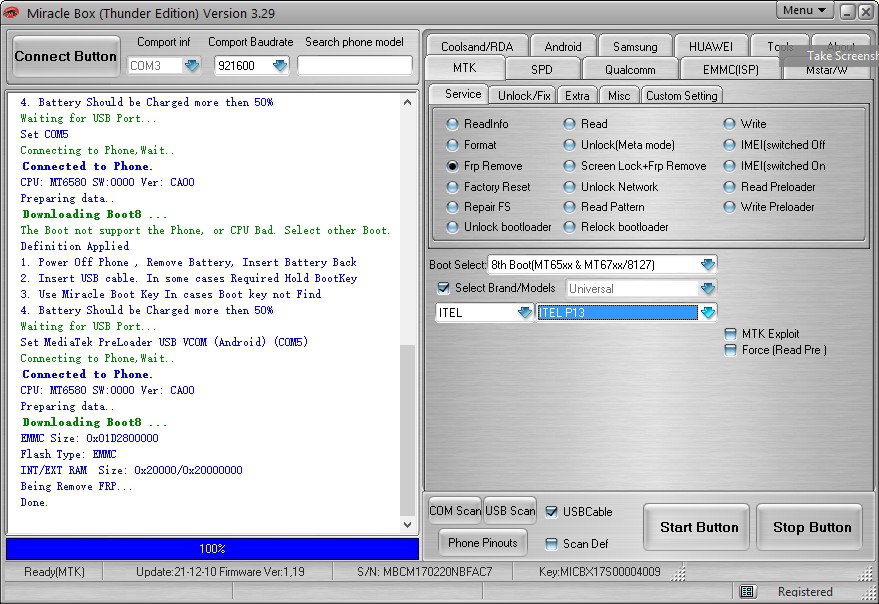Click the COM Scan button

[455, 511]
